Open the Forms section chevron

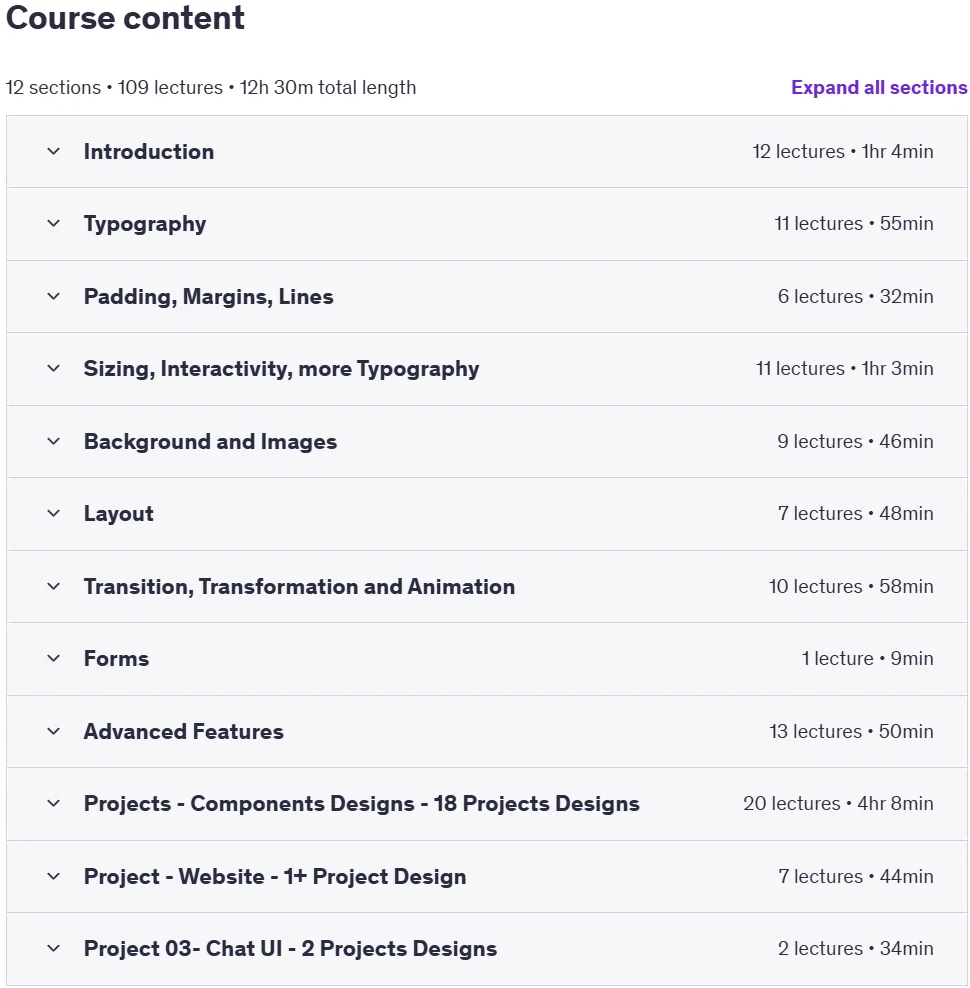54,658
